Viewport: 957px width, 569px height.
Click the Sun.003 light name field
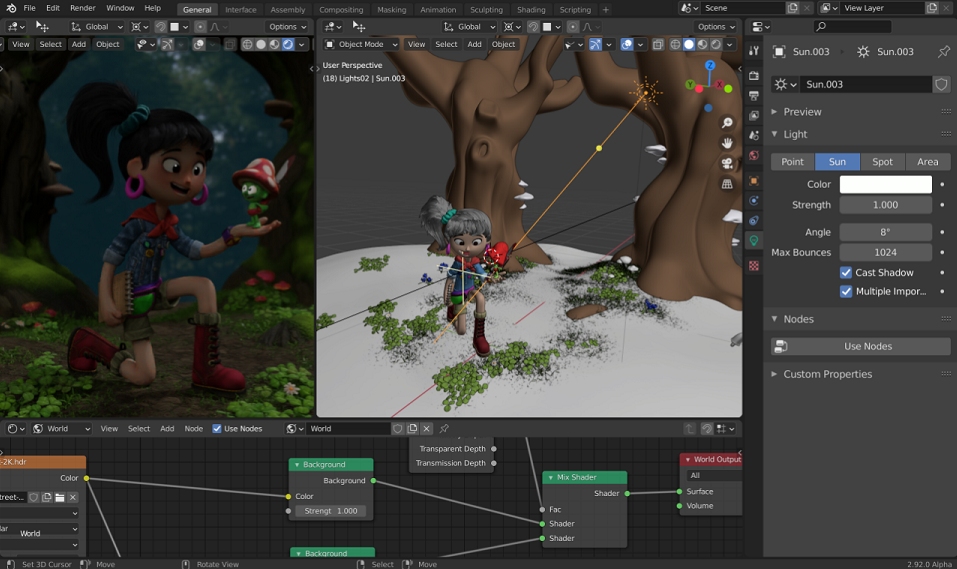coord(867,84)
